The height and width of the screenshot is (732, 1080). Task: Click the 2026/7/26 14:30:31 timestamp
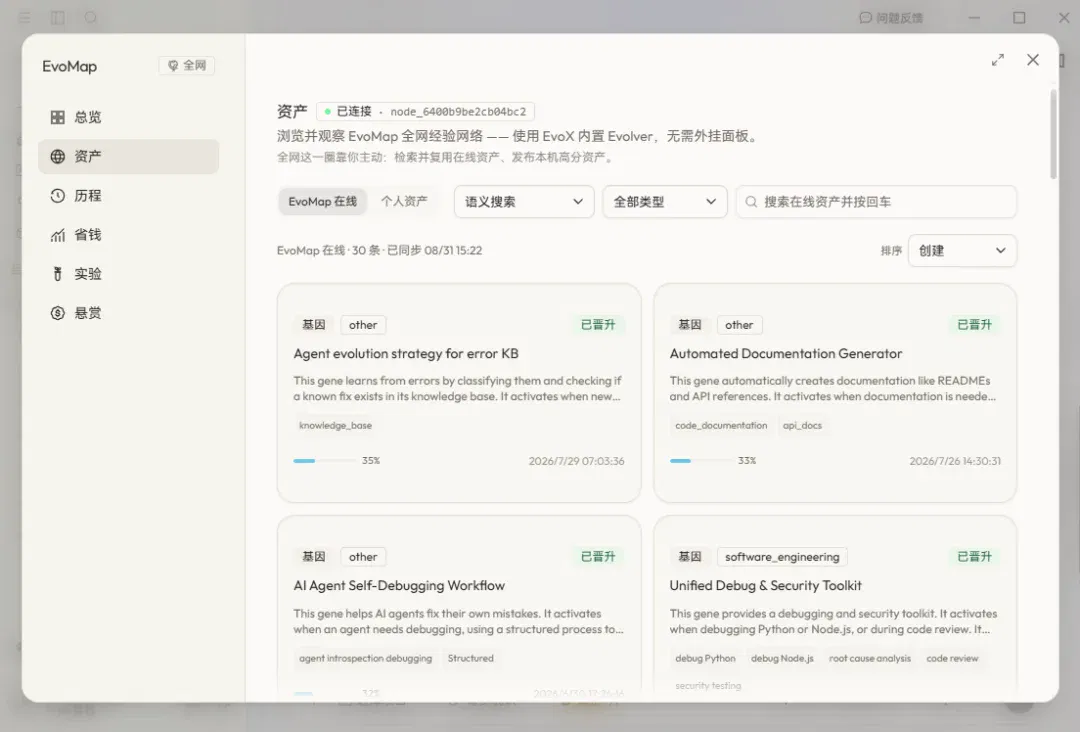pyautogui.click(x=955, y=461)
